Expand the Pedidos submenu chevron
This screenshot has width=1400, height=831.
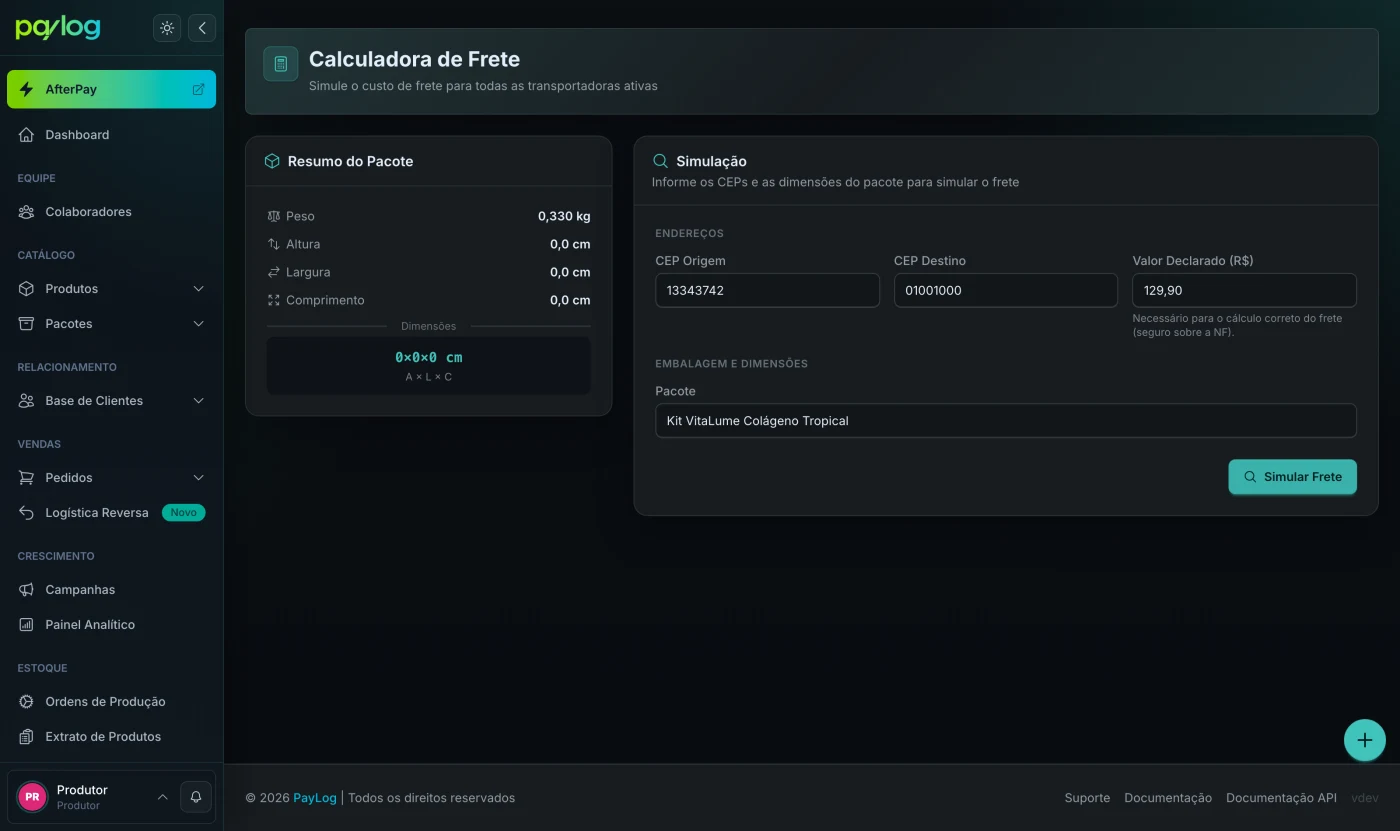coord(198,478)
